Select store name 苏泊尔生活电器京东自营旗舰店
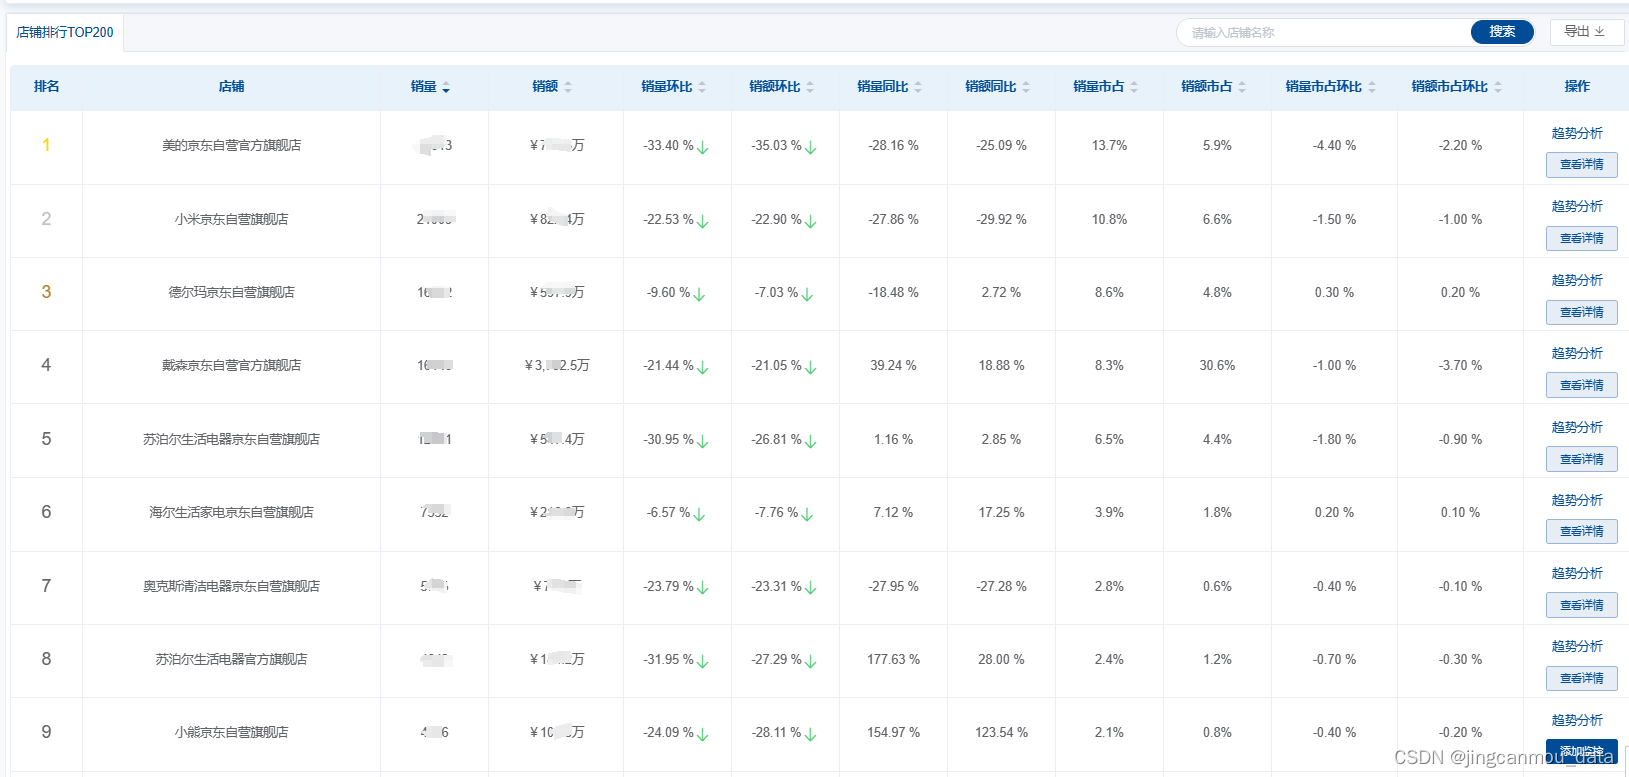The height and width of the screenshot is (777, 1629). pyautogui.click(x=231, y=439)
